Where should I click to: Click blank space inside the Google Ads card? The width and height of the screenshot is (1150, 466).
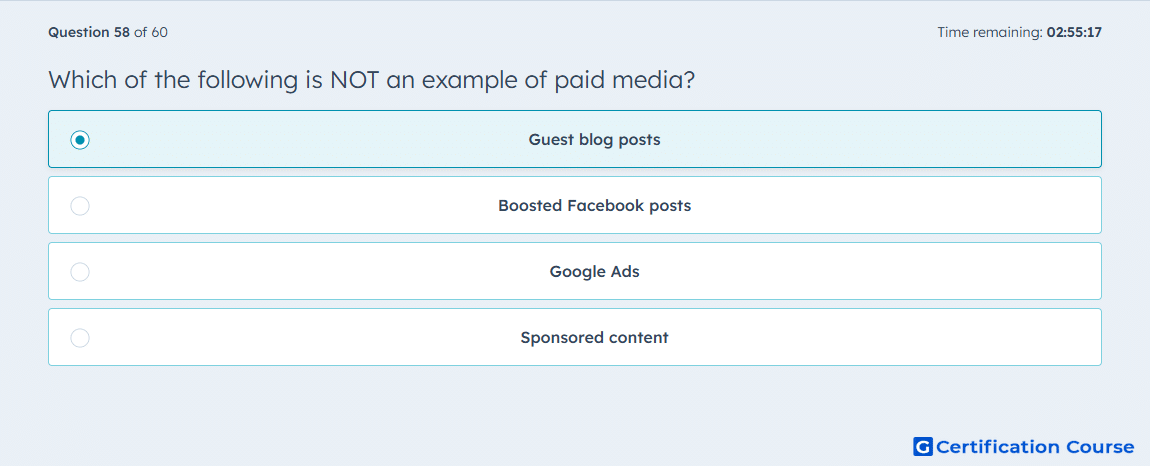880,272
